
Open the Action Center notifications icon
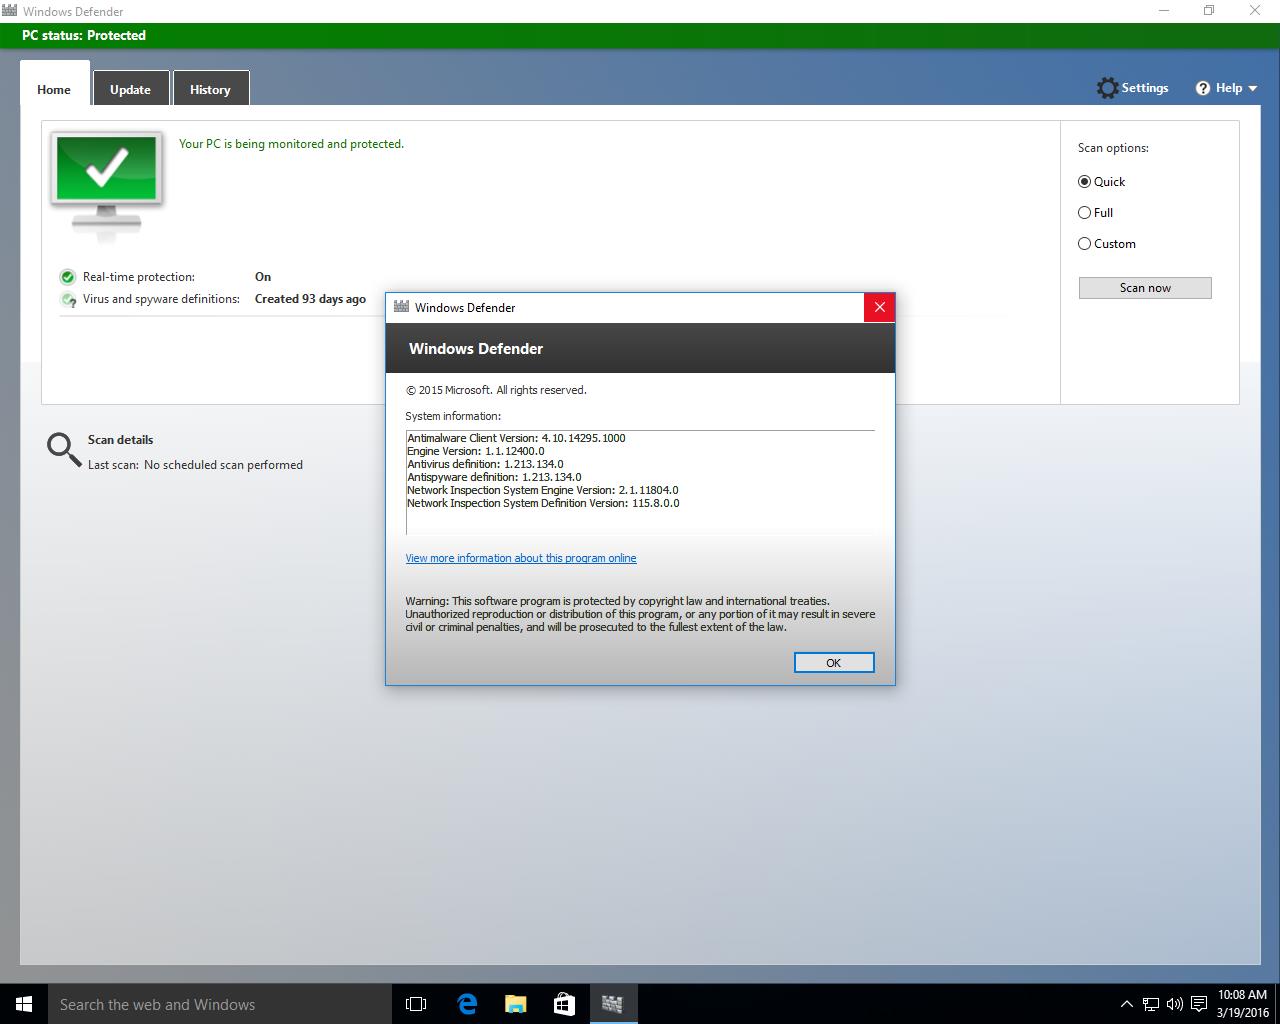point(1198,1004)
